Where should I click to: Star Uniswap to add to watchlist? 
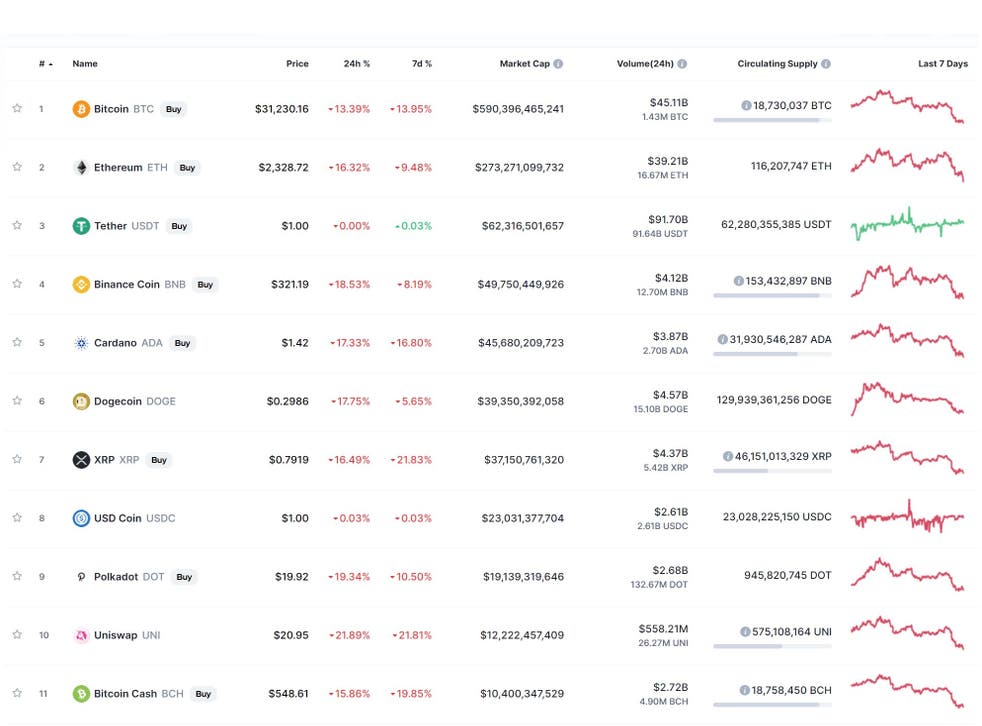click(17, 635)
